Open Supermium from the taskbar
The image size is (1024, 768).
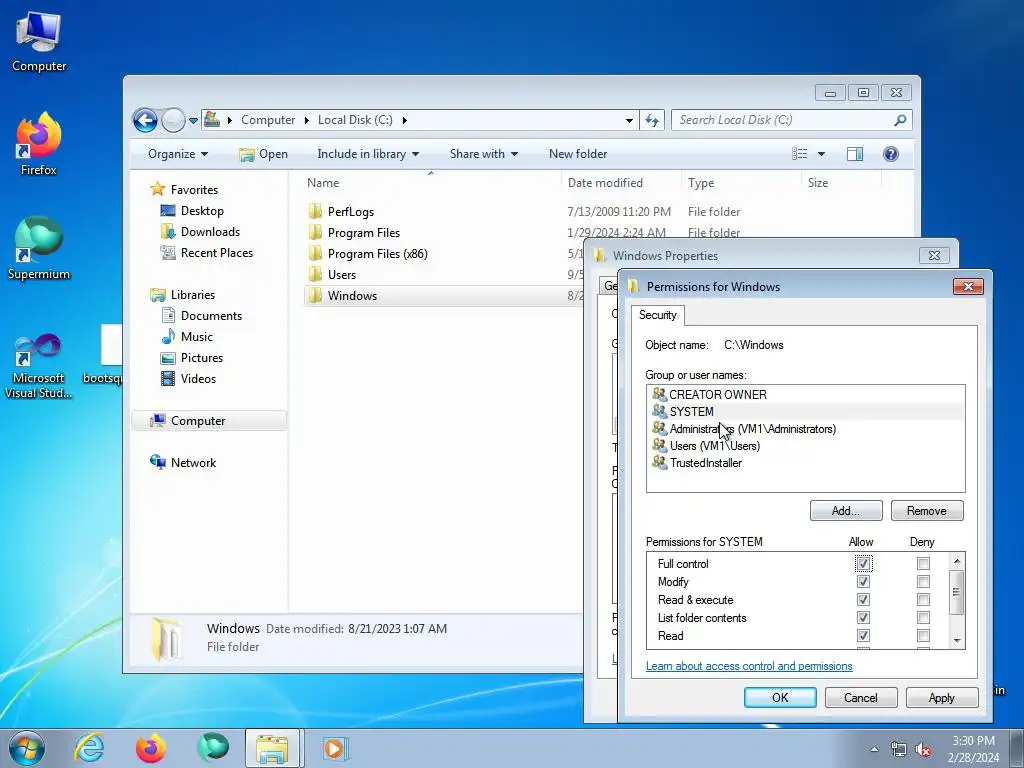[212, 748]
